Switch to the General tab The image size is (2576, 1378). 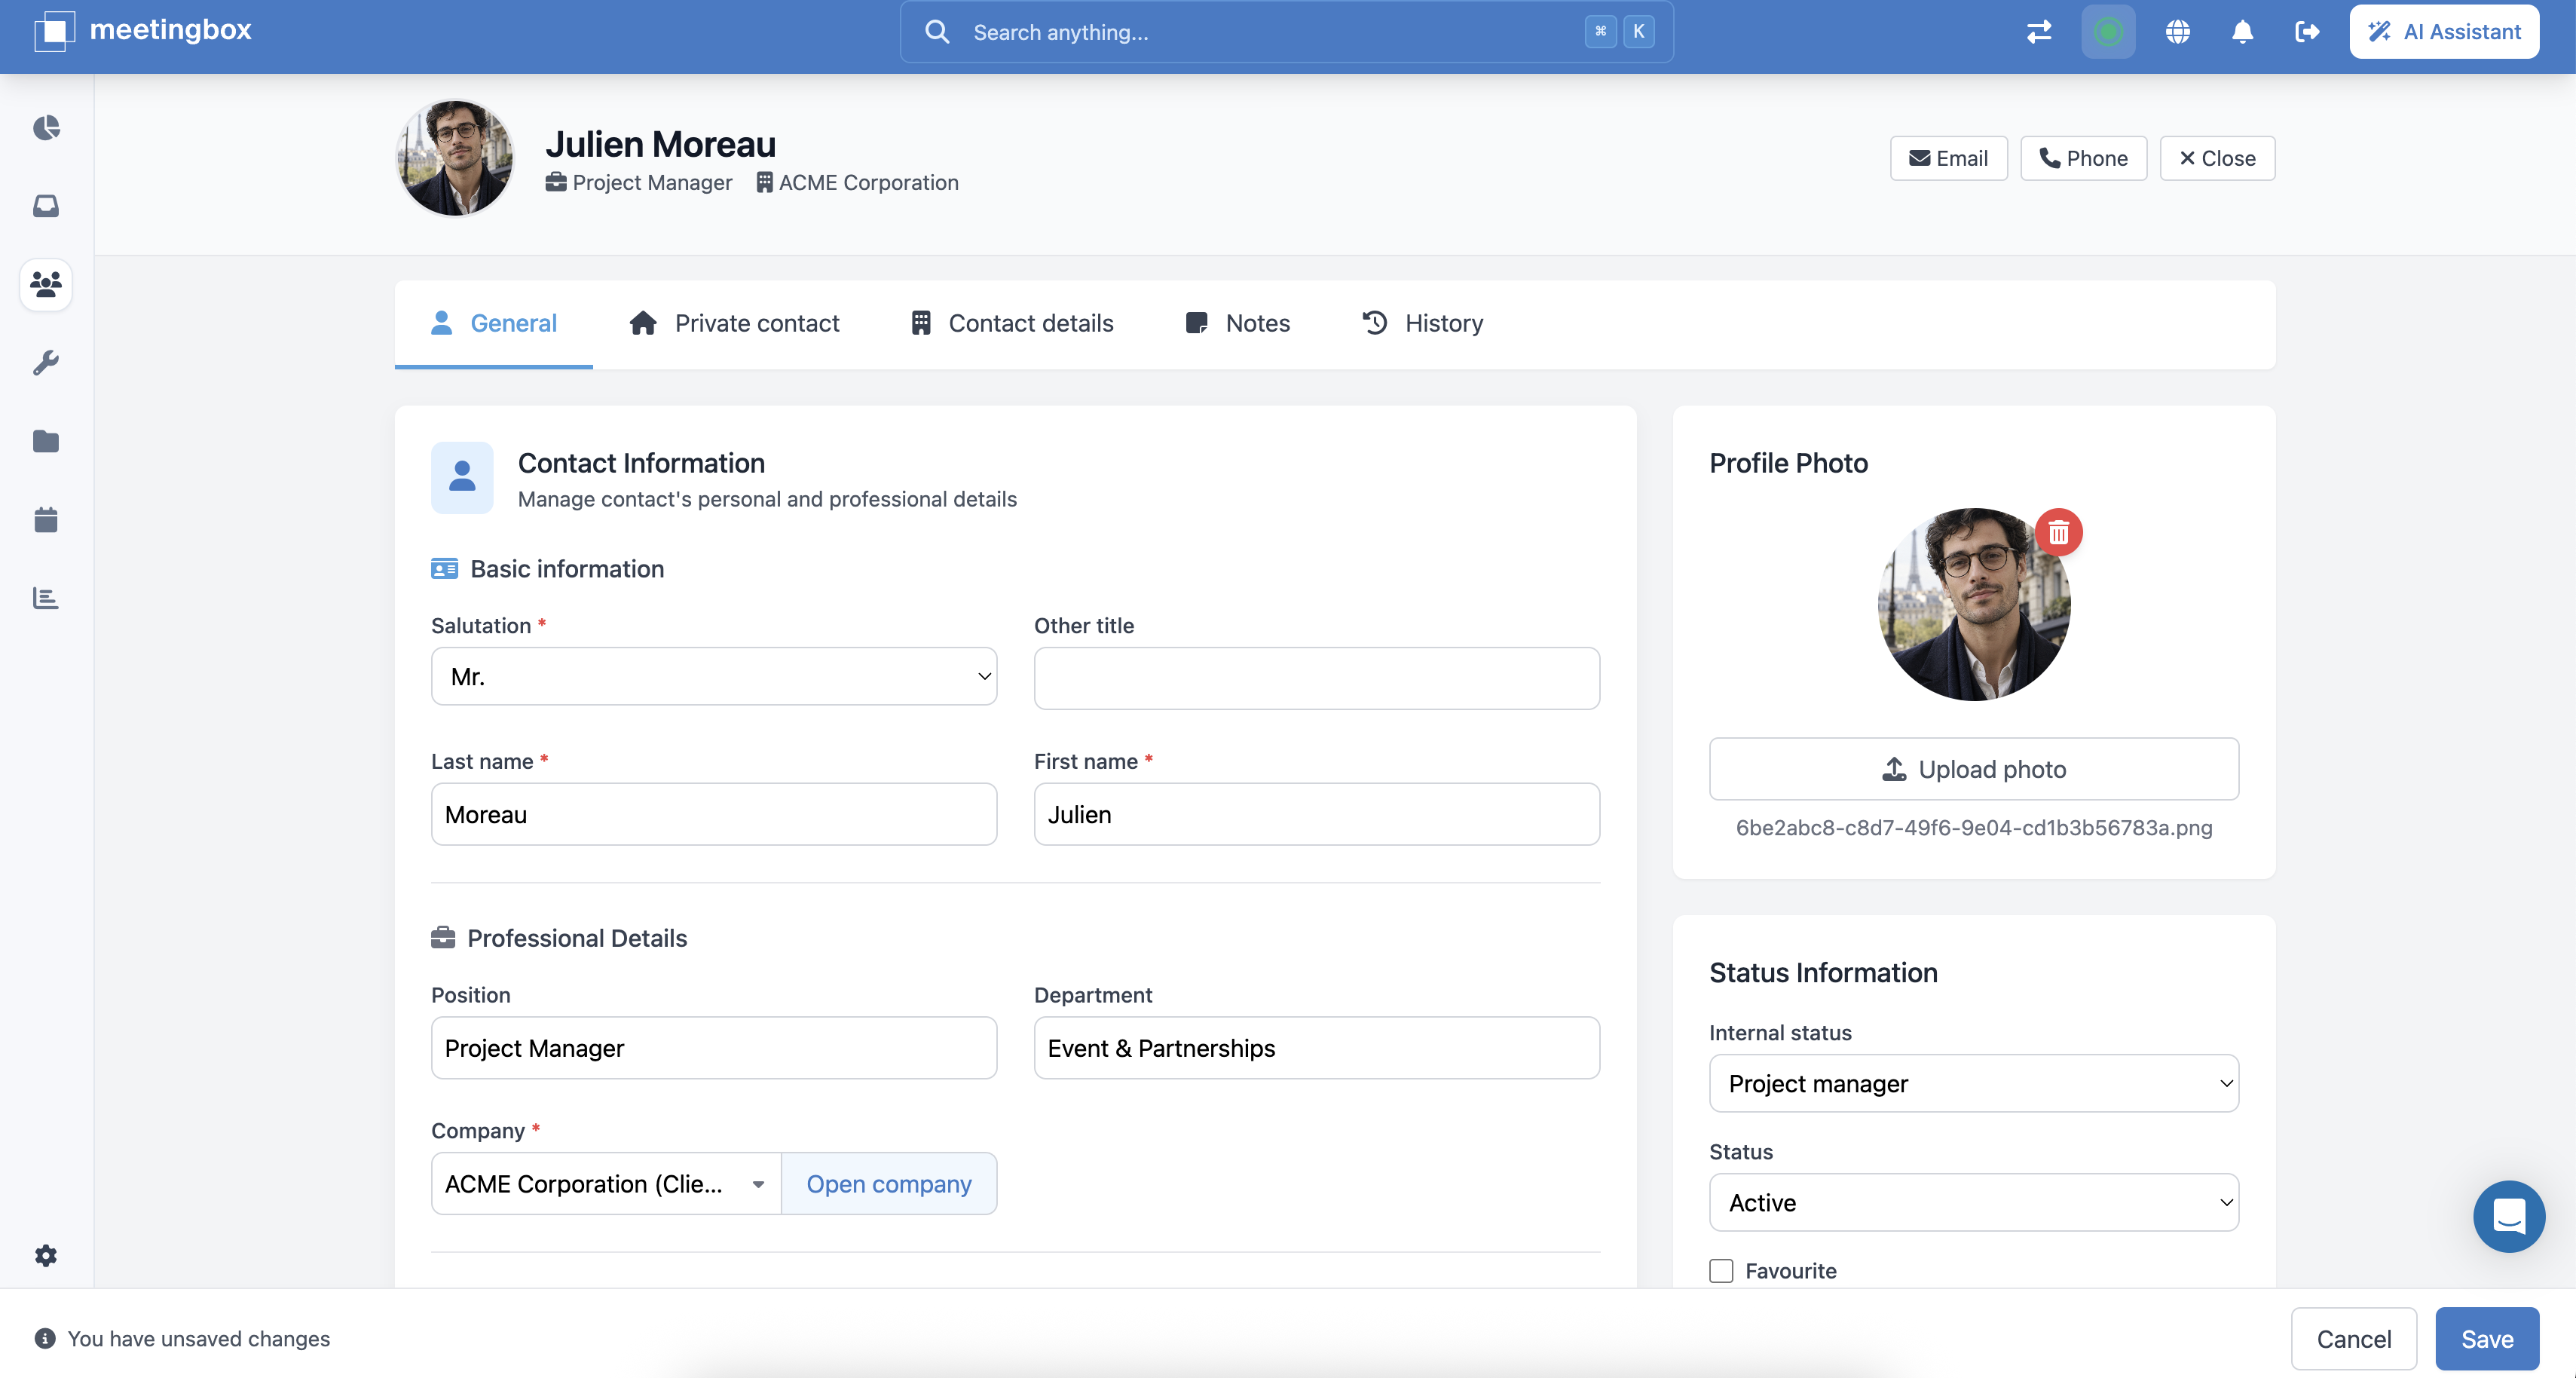(494, 323)
